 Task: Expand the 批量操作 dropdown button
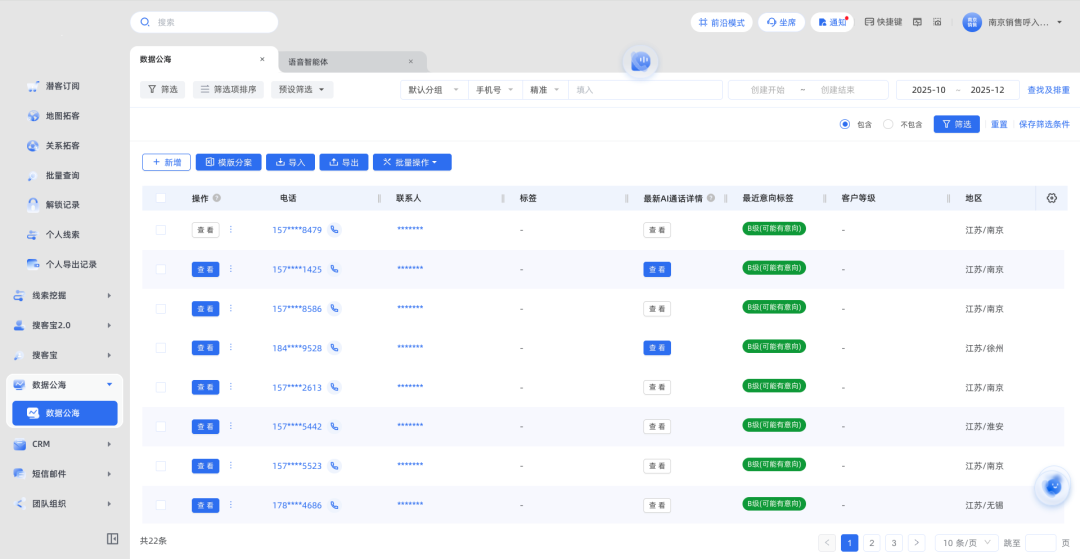412,162
